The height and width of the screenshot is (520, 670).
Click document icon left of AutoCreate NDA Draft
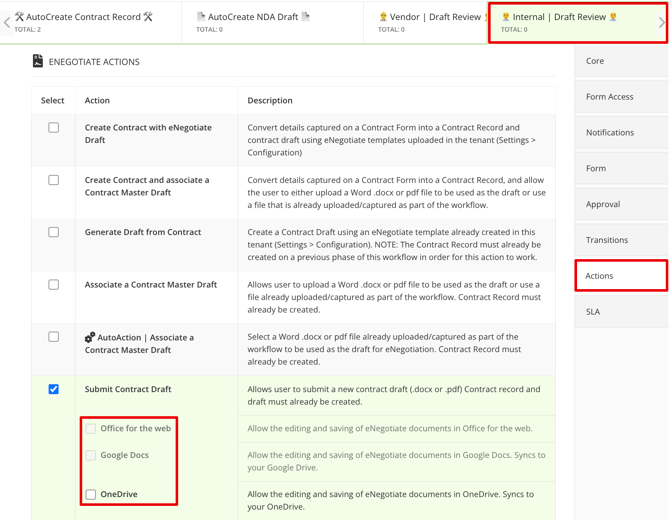coord(200,16)
